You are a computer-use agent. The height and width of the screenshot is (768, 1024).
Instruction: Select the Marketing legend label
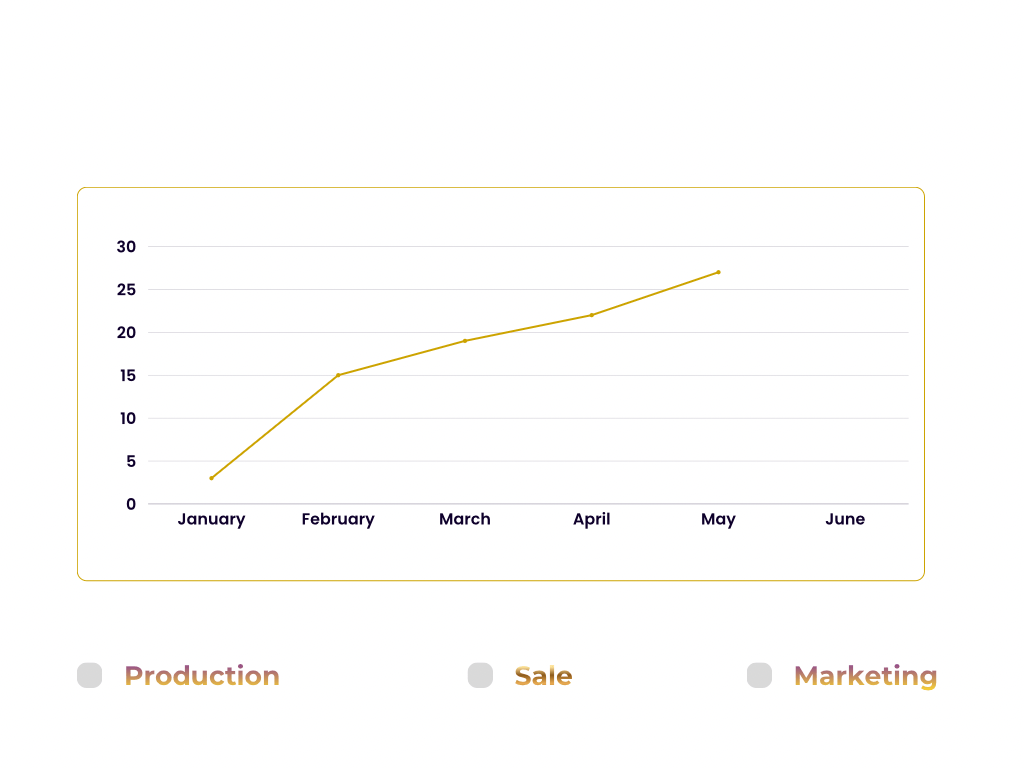click(x=865, y=676)
